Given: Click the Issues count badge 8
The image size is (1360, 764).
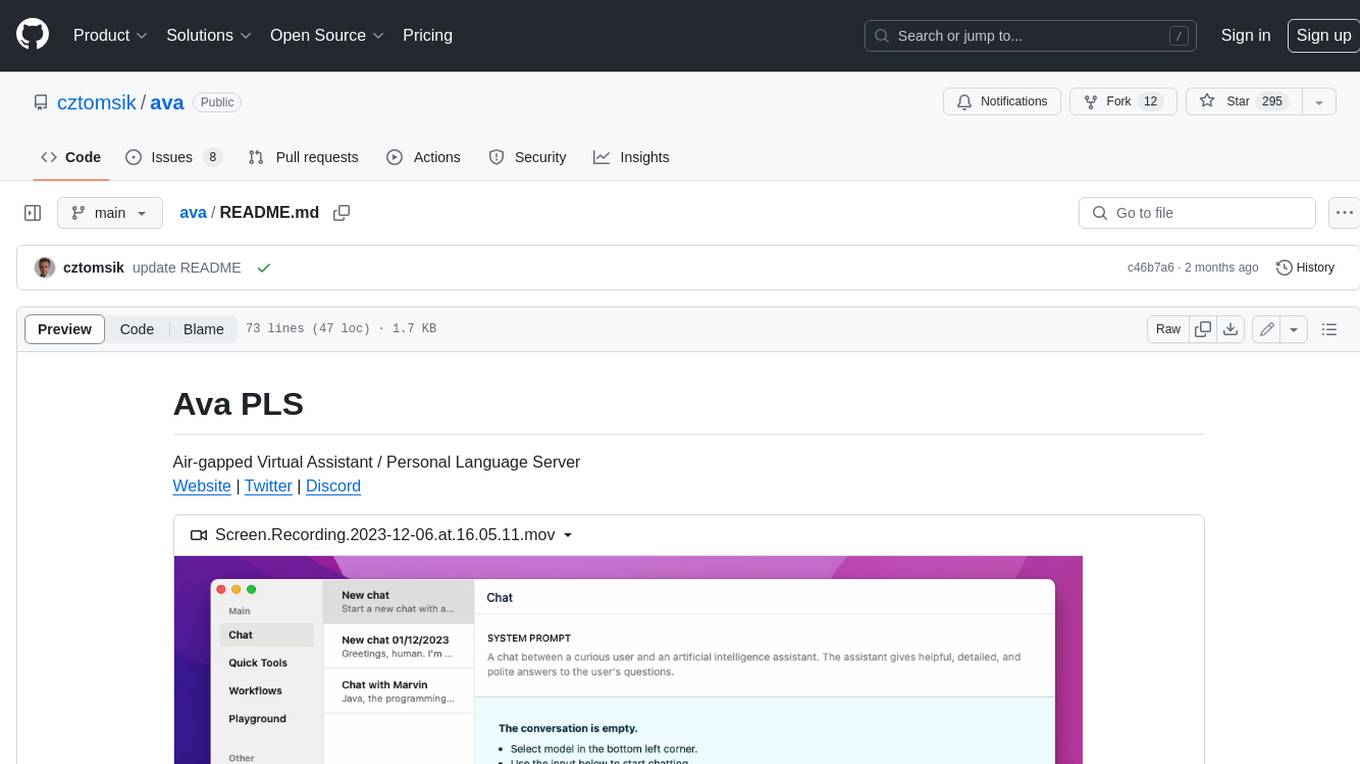Looking at the screenshot, I should tap(212, 157).
